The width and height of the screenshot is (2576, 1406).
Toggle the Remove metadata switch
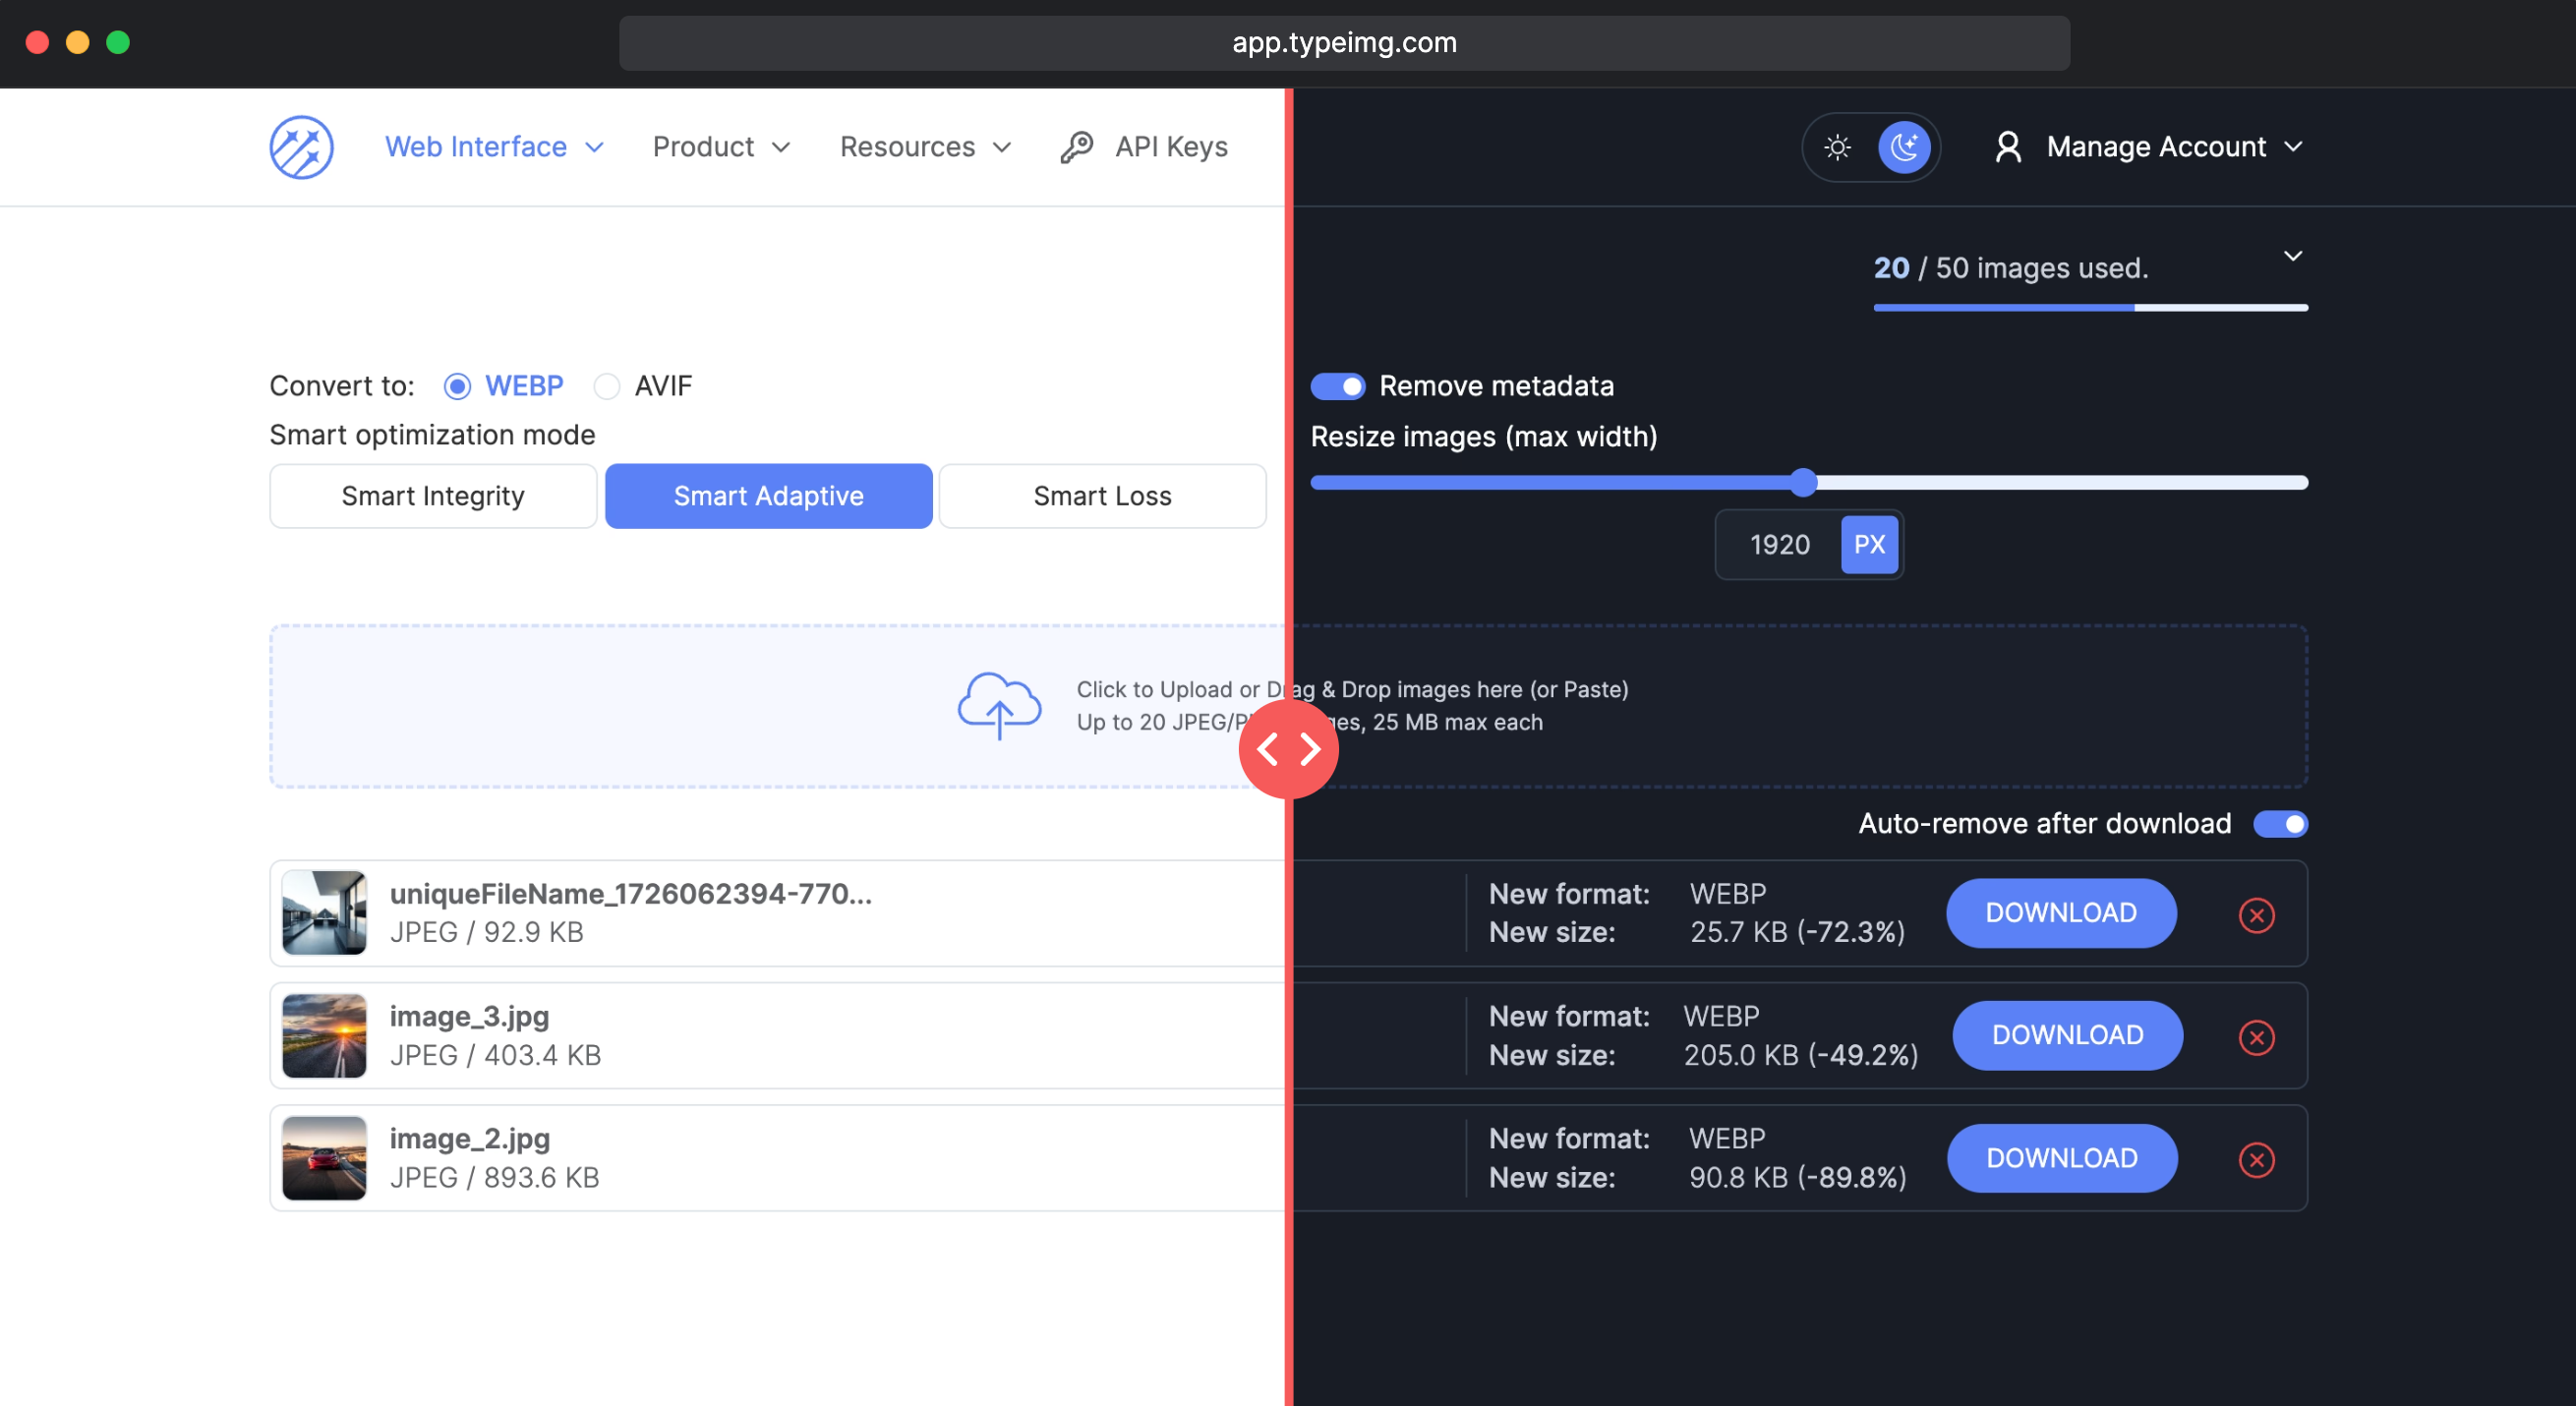1337,386
